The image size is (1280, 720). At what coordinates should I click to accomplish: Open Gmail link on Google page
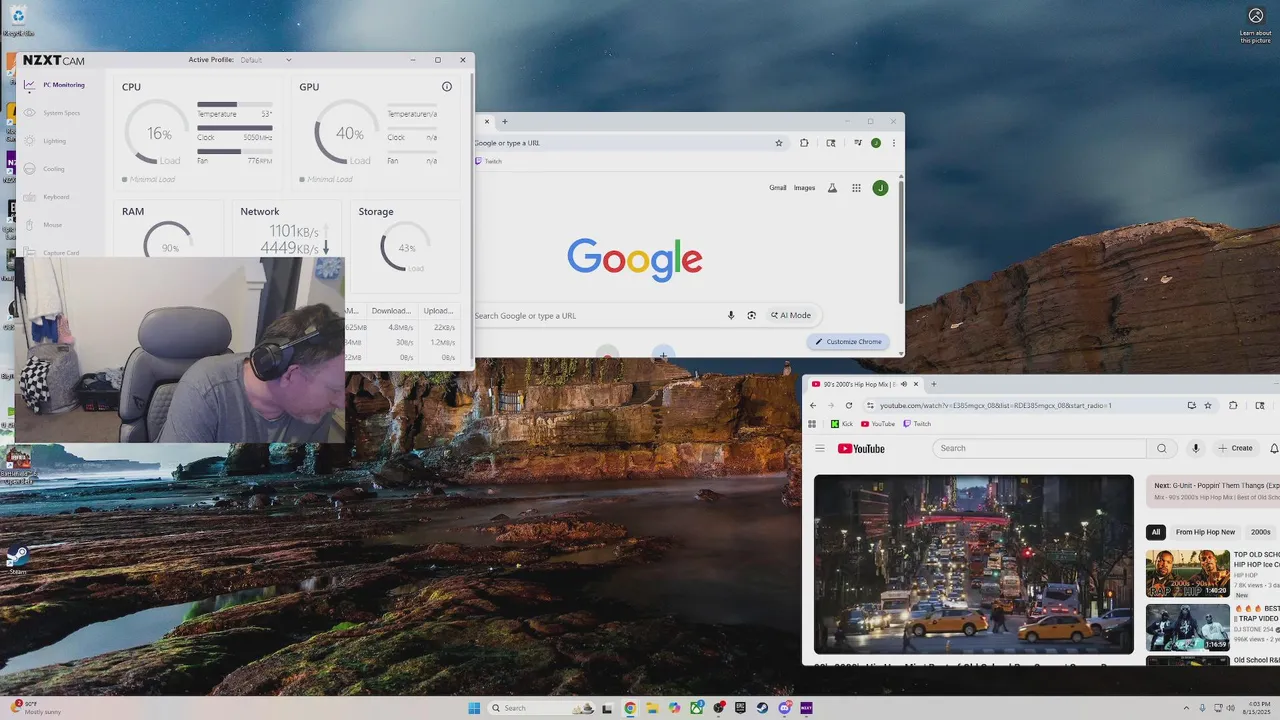tap(778, 188)
